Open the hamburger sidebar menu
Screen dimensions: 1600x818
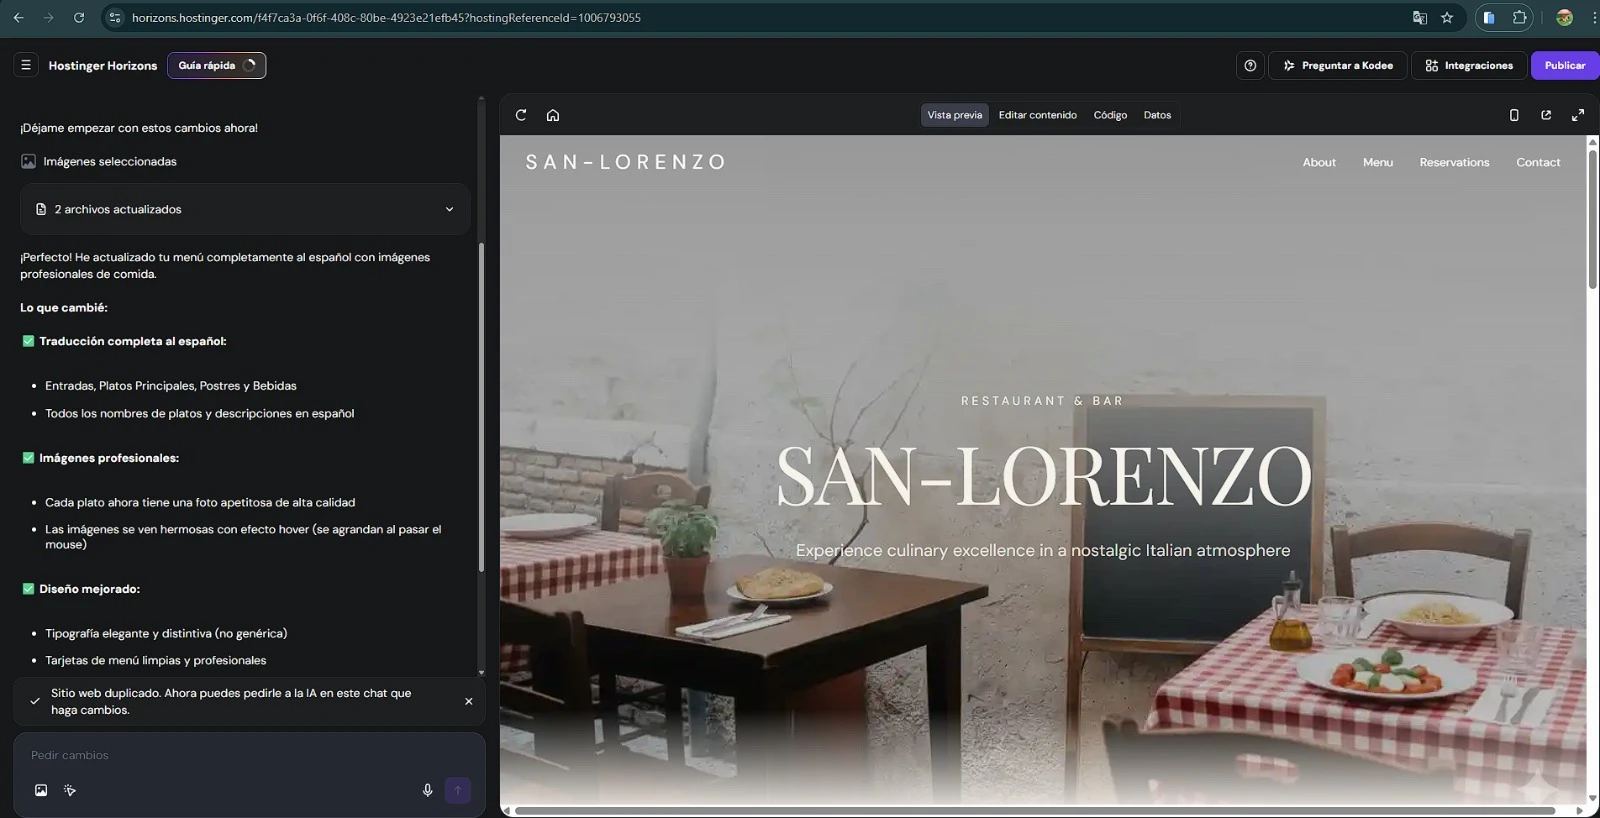point(26,65)
